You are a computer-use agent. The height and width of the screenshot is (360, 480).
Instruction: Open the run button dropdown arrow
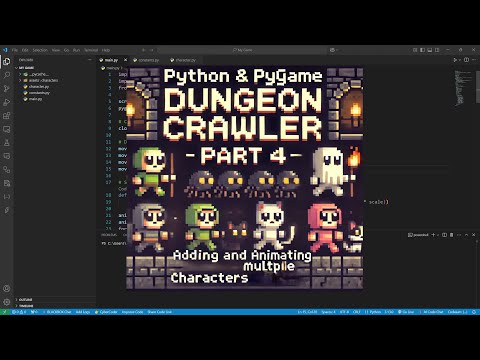pyautogui.click(x=460, y=60)
